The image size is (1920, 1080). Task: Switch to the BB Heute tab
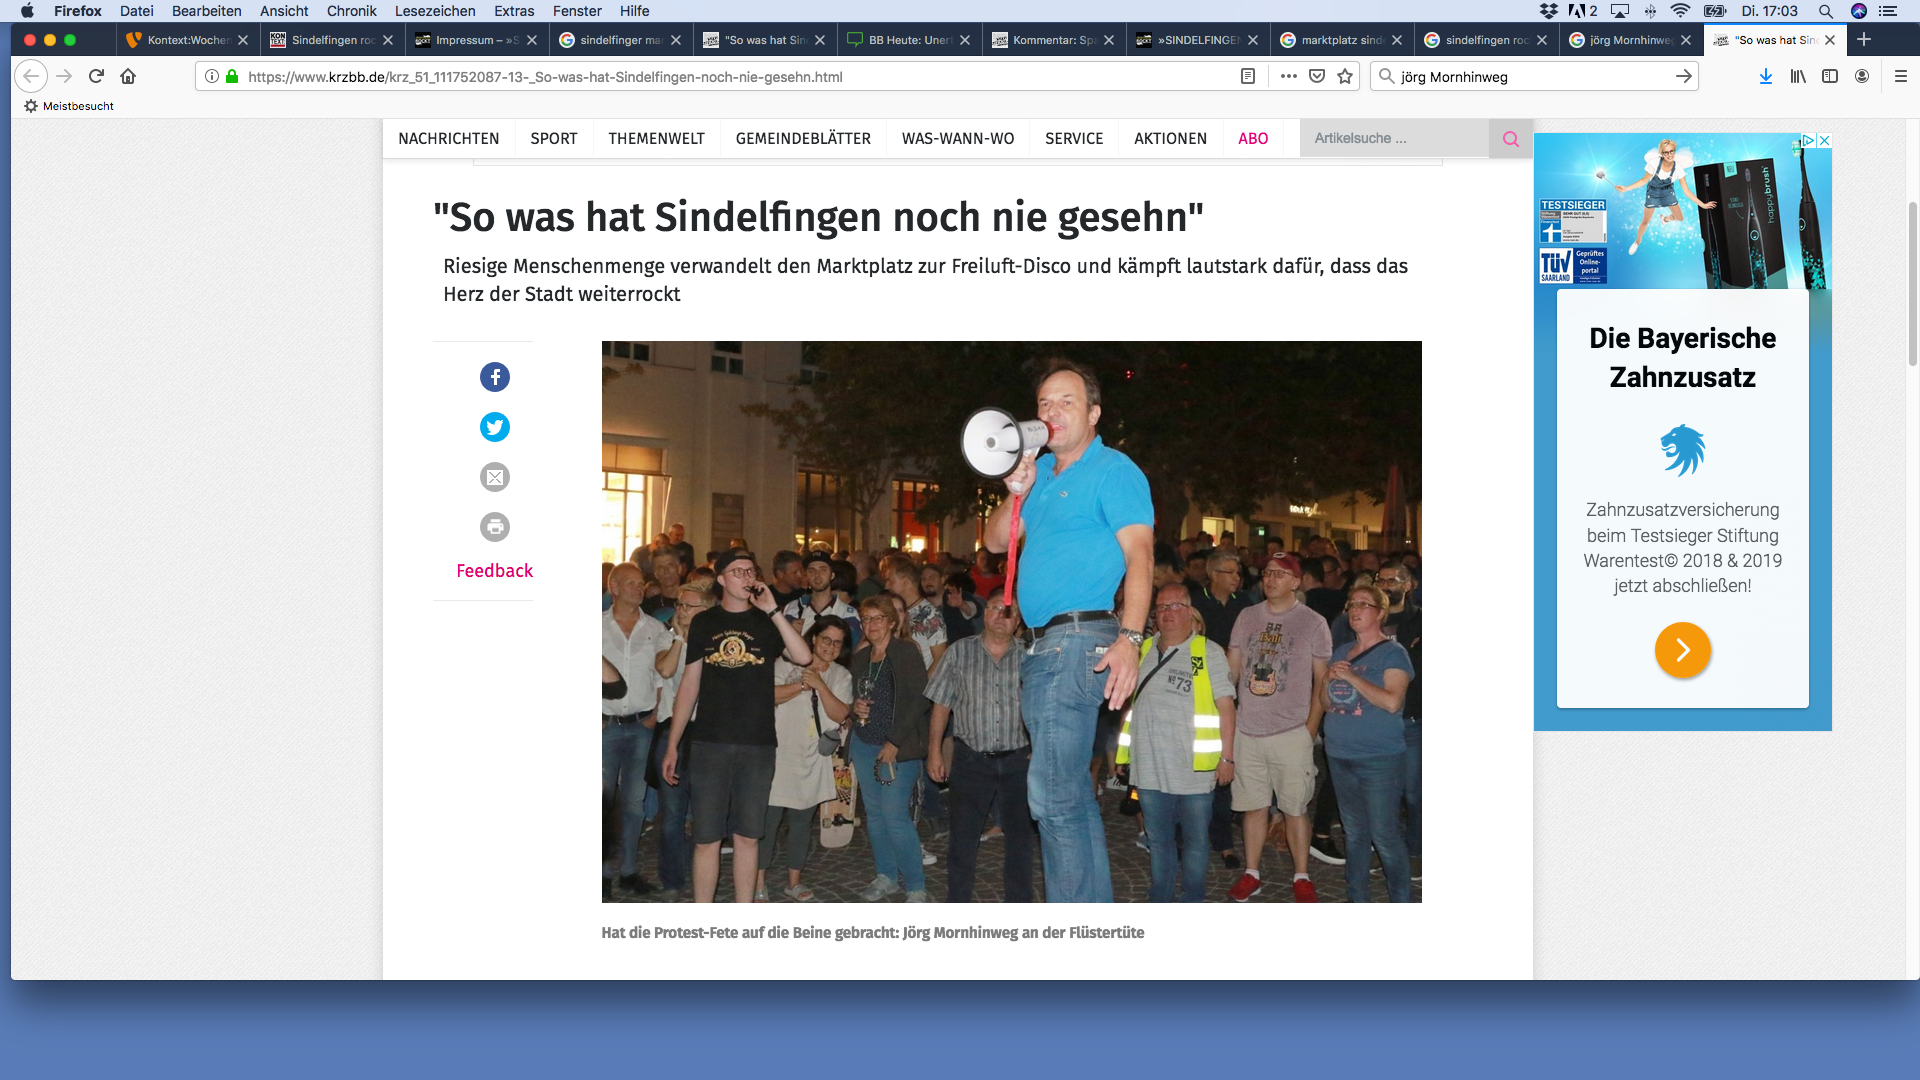pyautogui.click(x=910, y=40)
